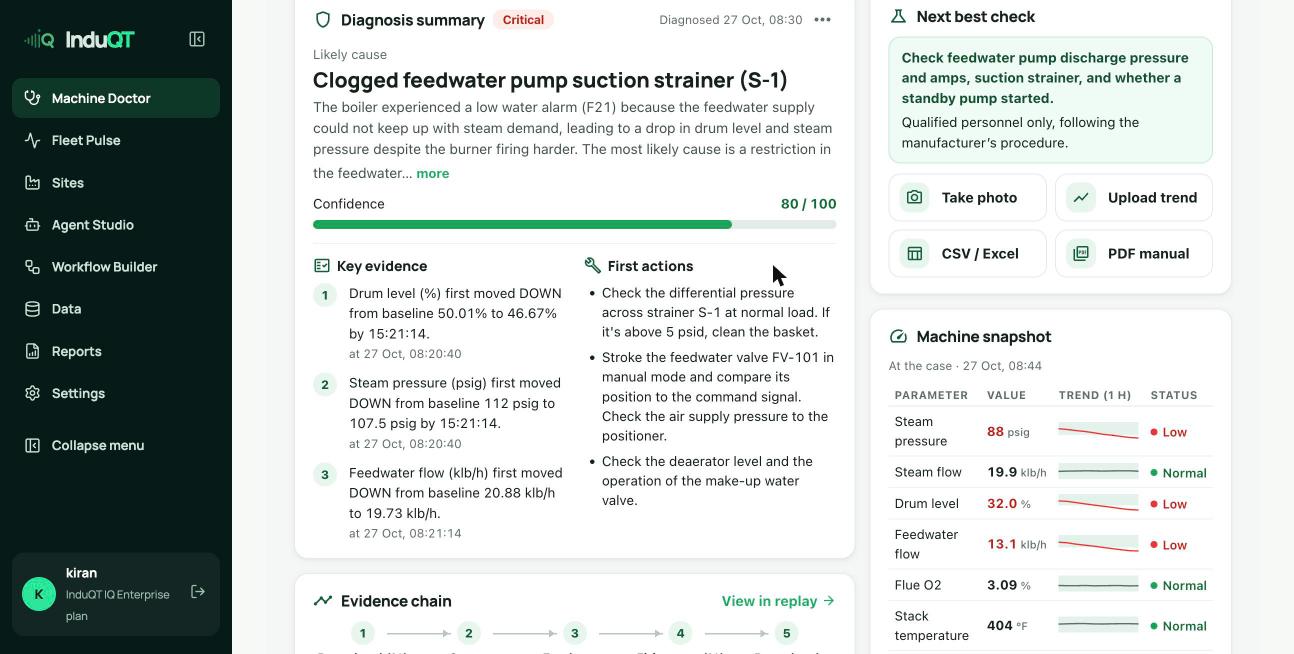Image resolution: width=1294 pixels, height=654 pixels.
Task: Go to Fleet Pulse
Action: coord(116,140)
